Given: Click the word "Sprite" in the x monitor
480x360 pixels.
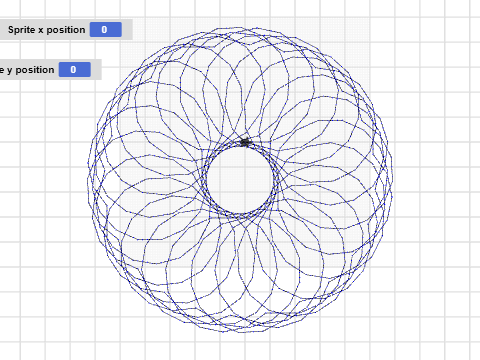Looking at the screenshot, I should (x=21, y=30).
